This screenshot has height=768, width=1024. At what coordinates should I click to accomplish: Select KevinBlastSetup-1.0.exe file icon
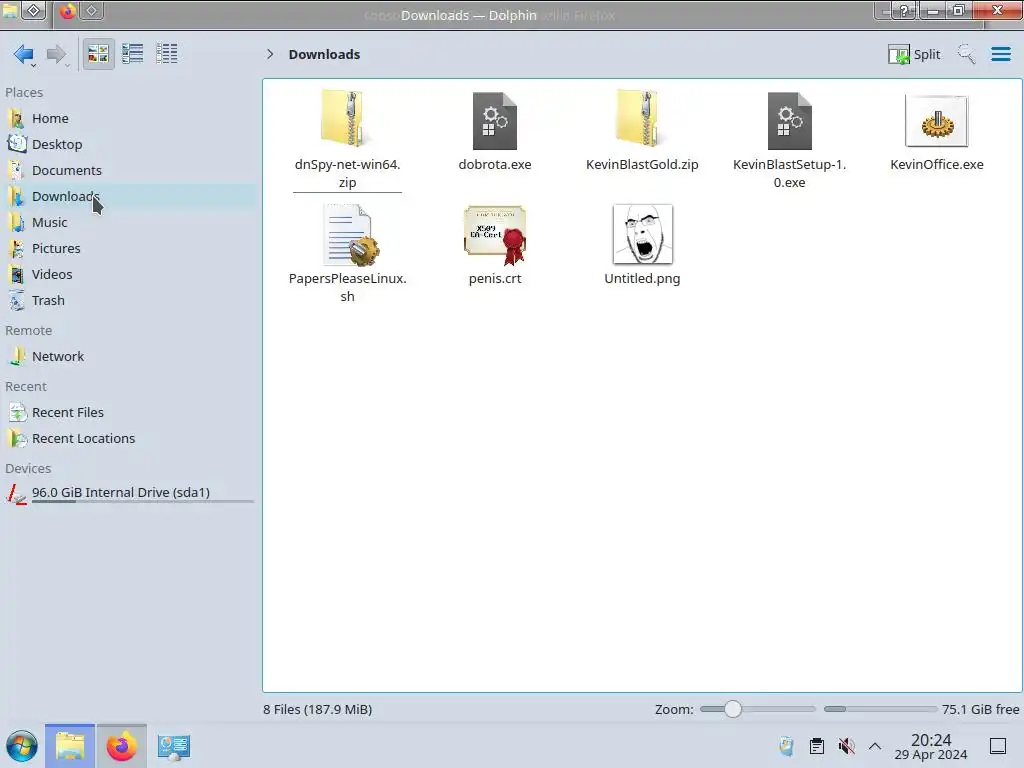pos(789,121)
